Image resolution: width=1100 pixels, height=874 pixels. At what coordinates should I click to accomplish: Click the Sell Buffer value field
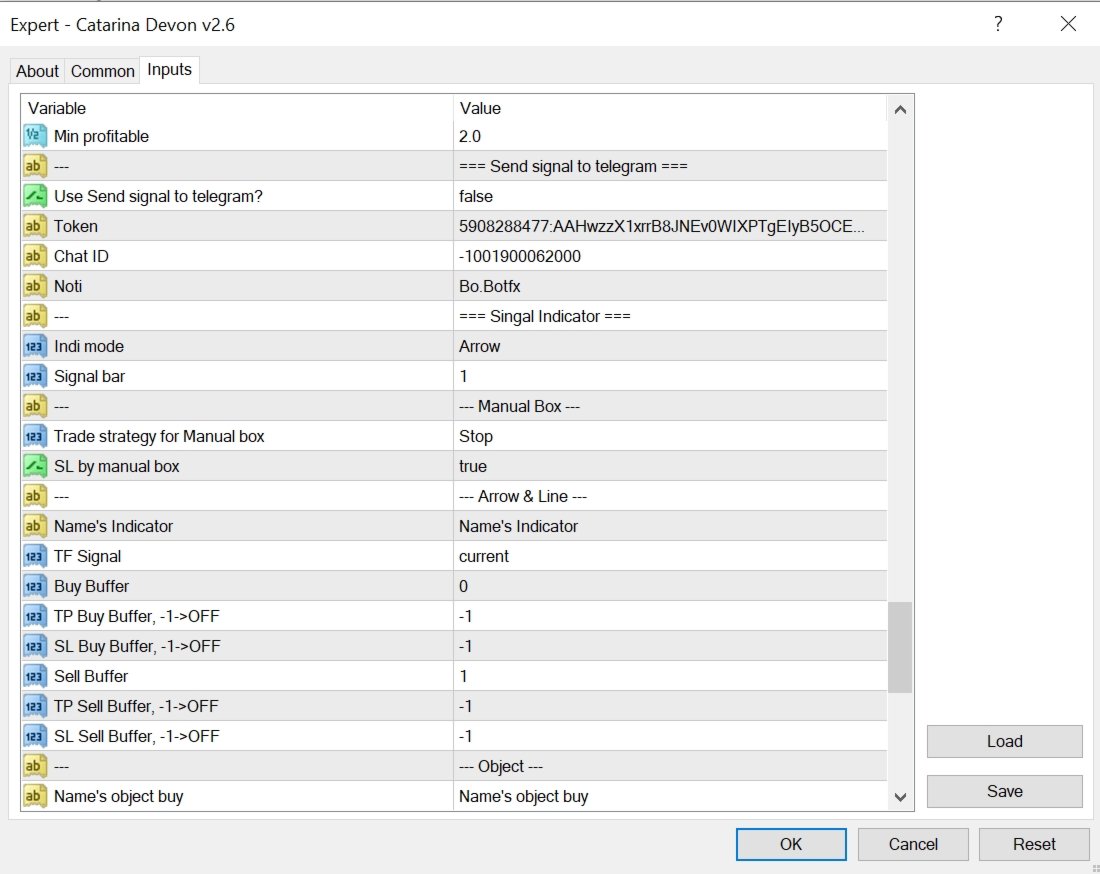point(670,676)
